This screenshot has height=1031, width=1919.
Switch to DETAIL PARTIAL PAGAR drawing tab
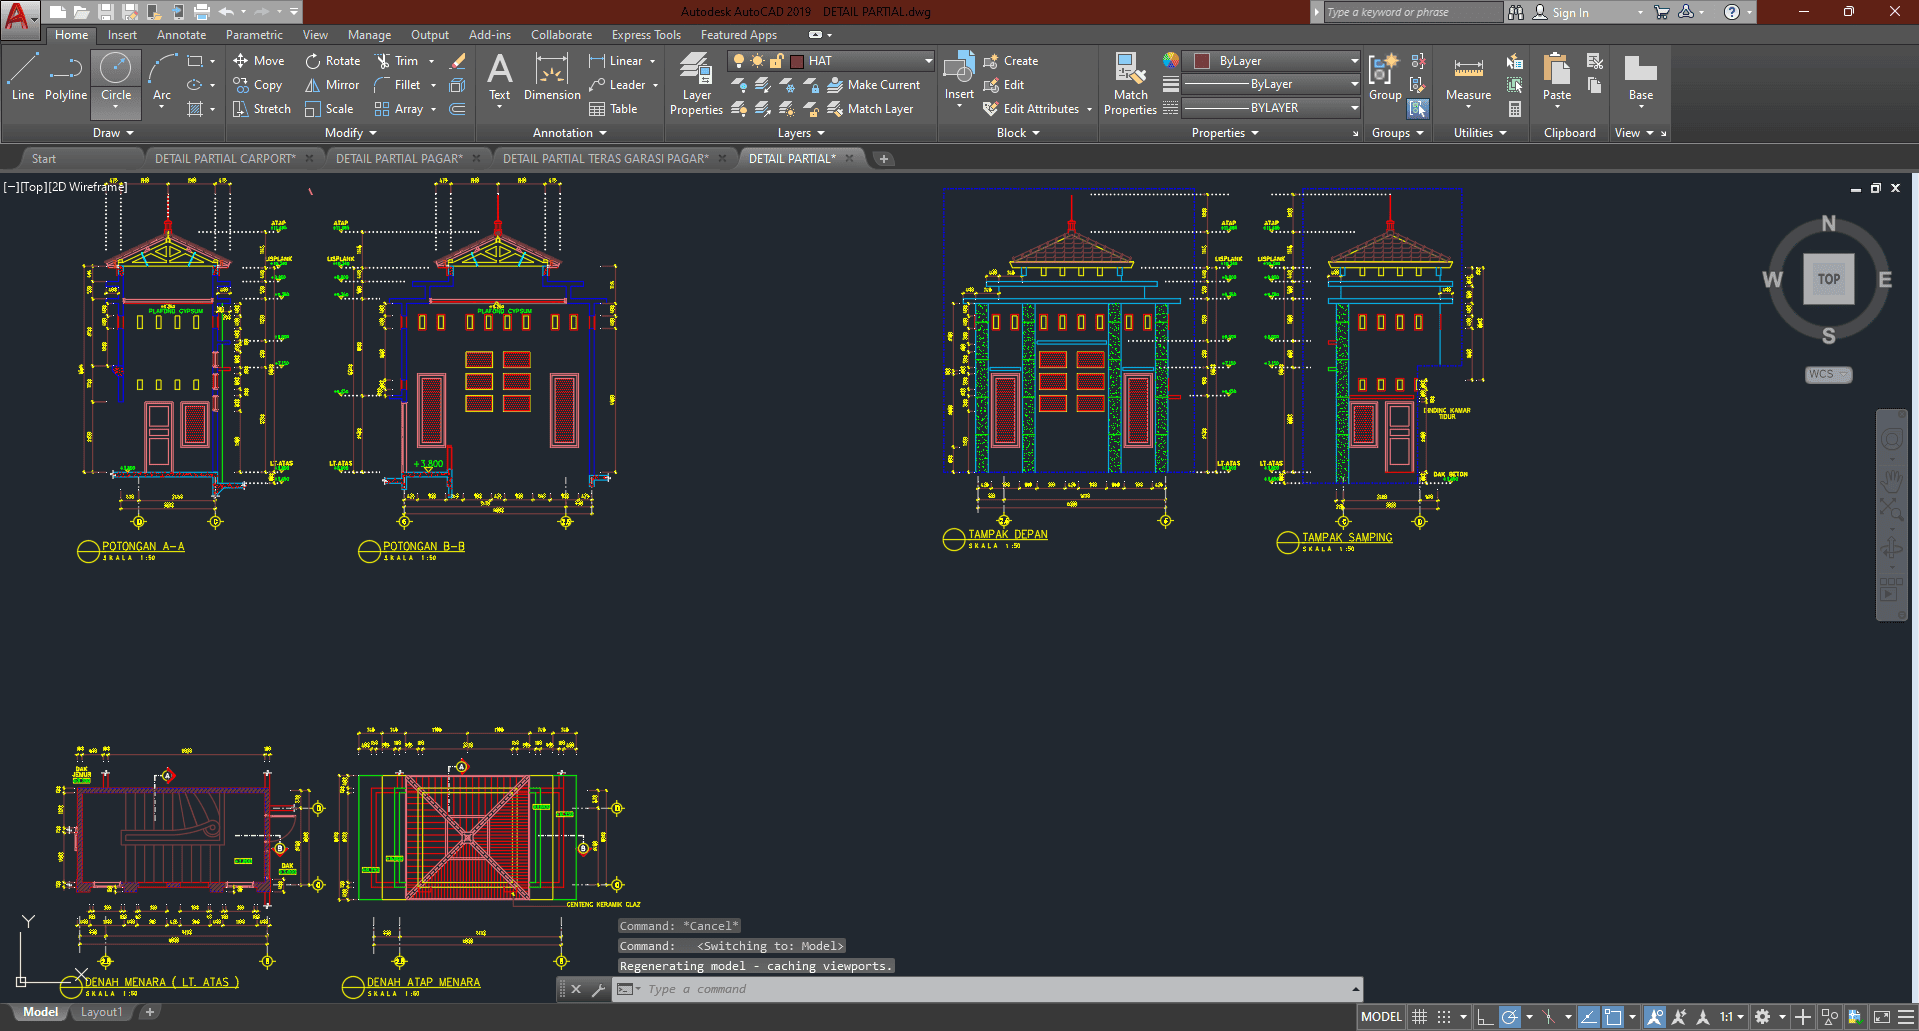tap(399, 158)
